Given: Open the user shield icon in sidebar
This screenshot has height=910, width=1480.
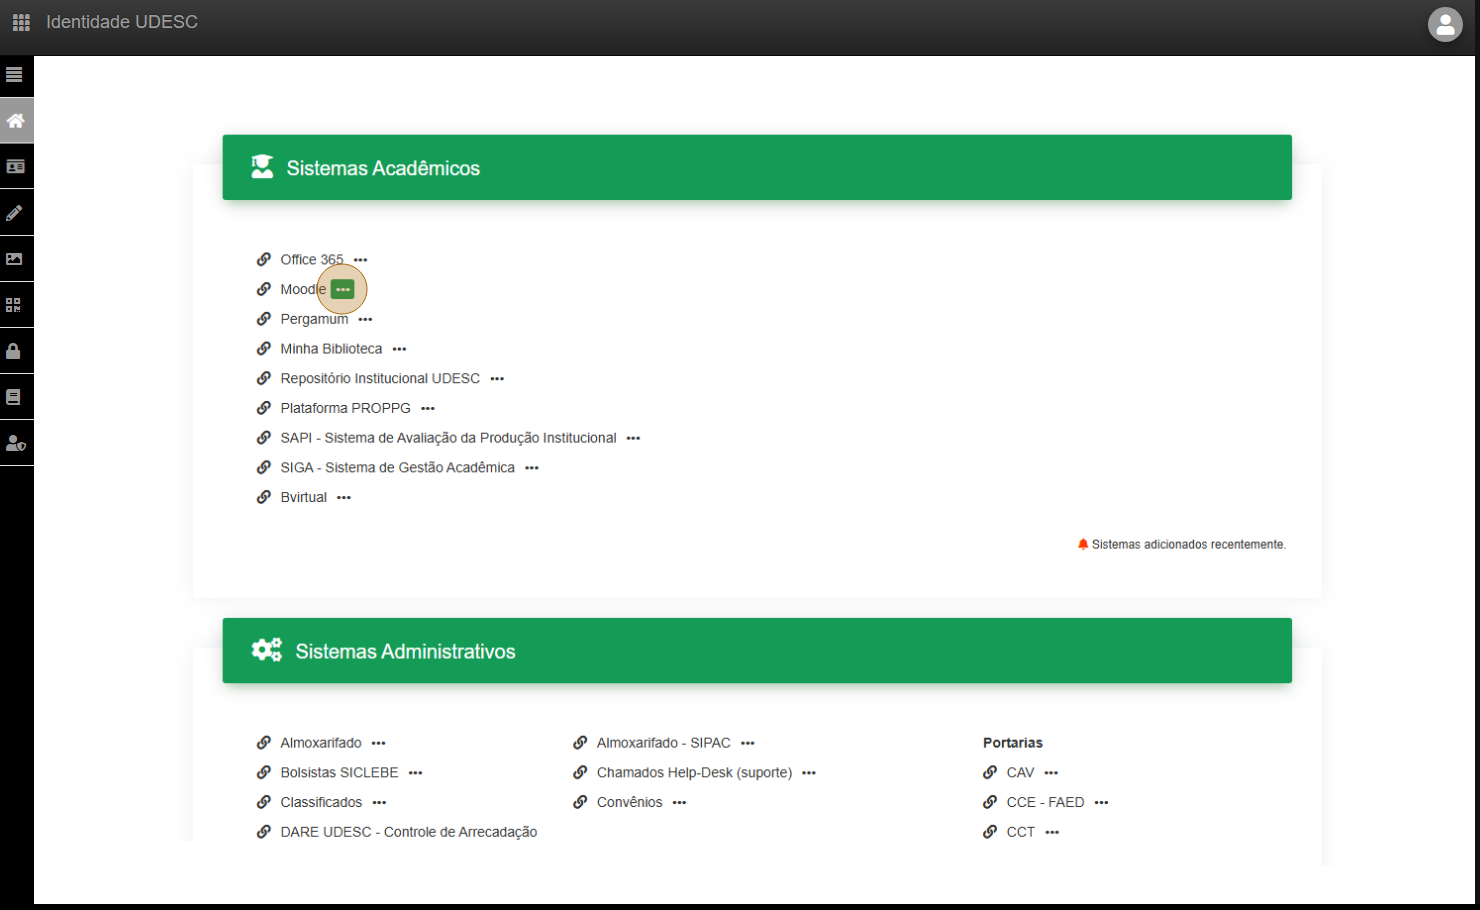Looking at the screenshot, I should pos(15,443).
